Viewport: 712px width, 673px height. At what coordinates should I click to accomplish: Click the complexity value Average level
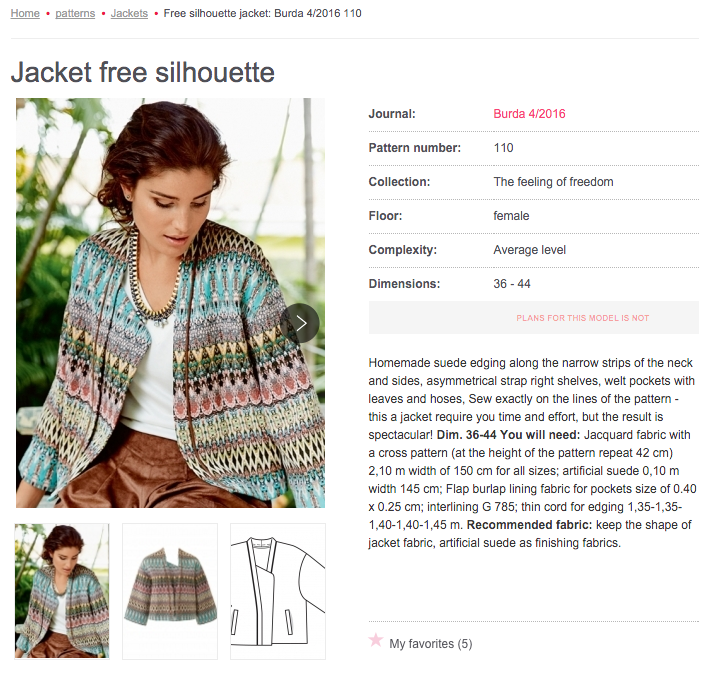tap(529, 250)
